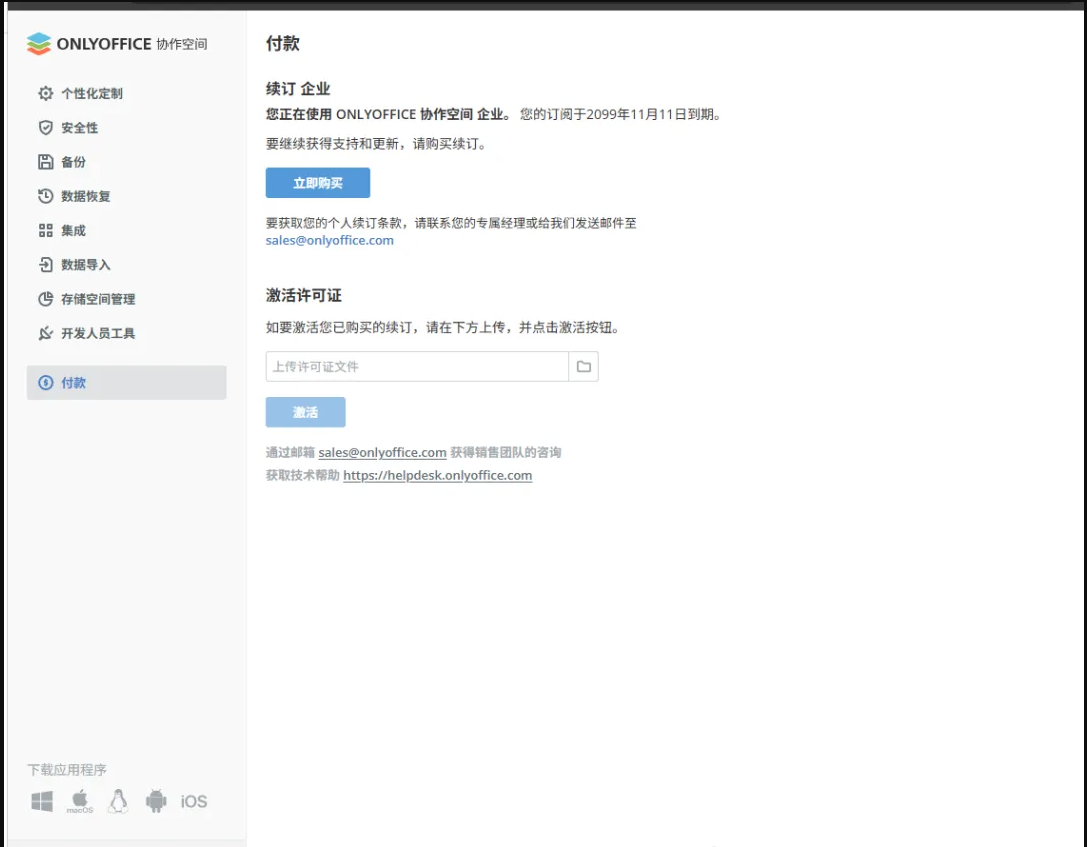Click the pie chart icon beside 存储空间管理
The height and width of the screenshot is (847, 1087).
[46, 299]
